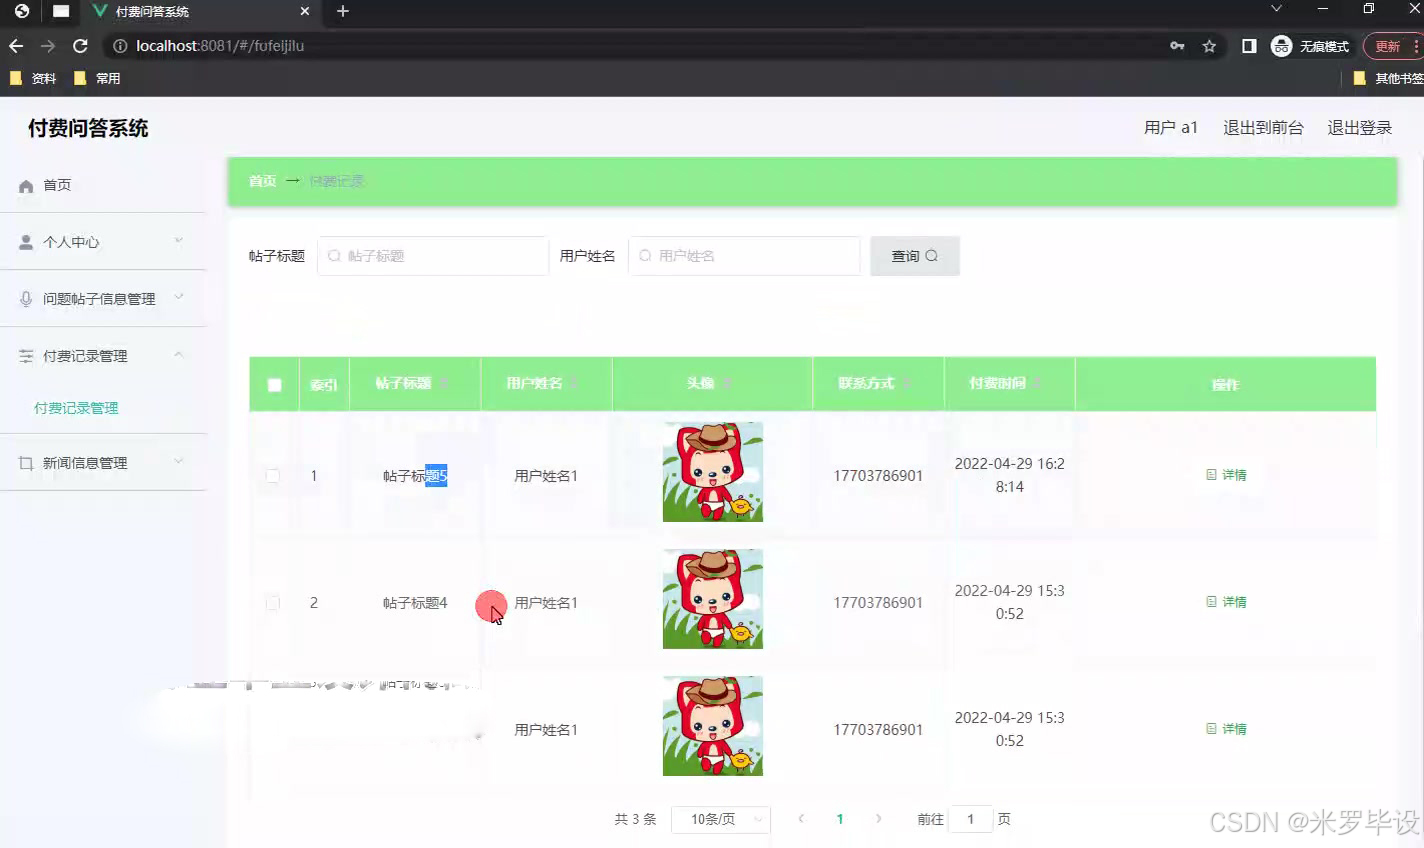1424x848 pixels.
Task: Check the checkbox for 帖子标题4 row
Action: coord(273,603)
